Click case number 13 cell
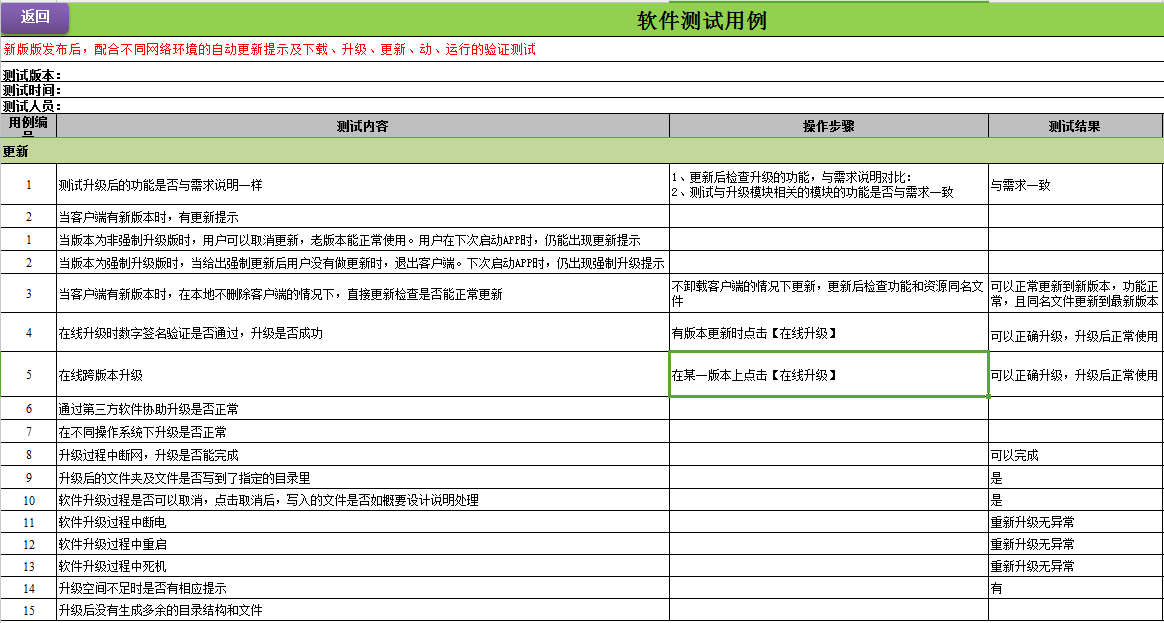The image size is (1164, 623). point(29,567)
